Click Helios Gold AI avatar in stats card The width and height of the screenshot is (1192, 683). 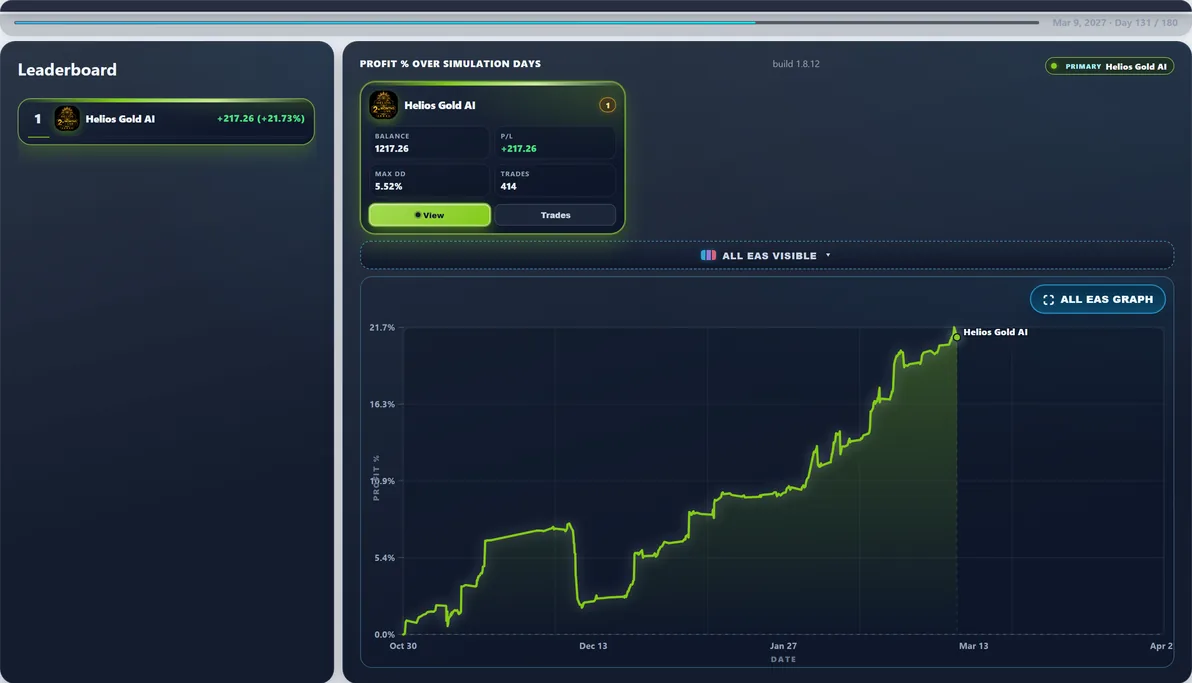[383, 105]
